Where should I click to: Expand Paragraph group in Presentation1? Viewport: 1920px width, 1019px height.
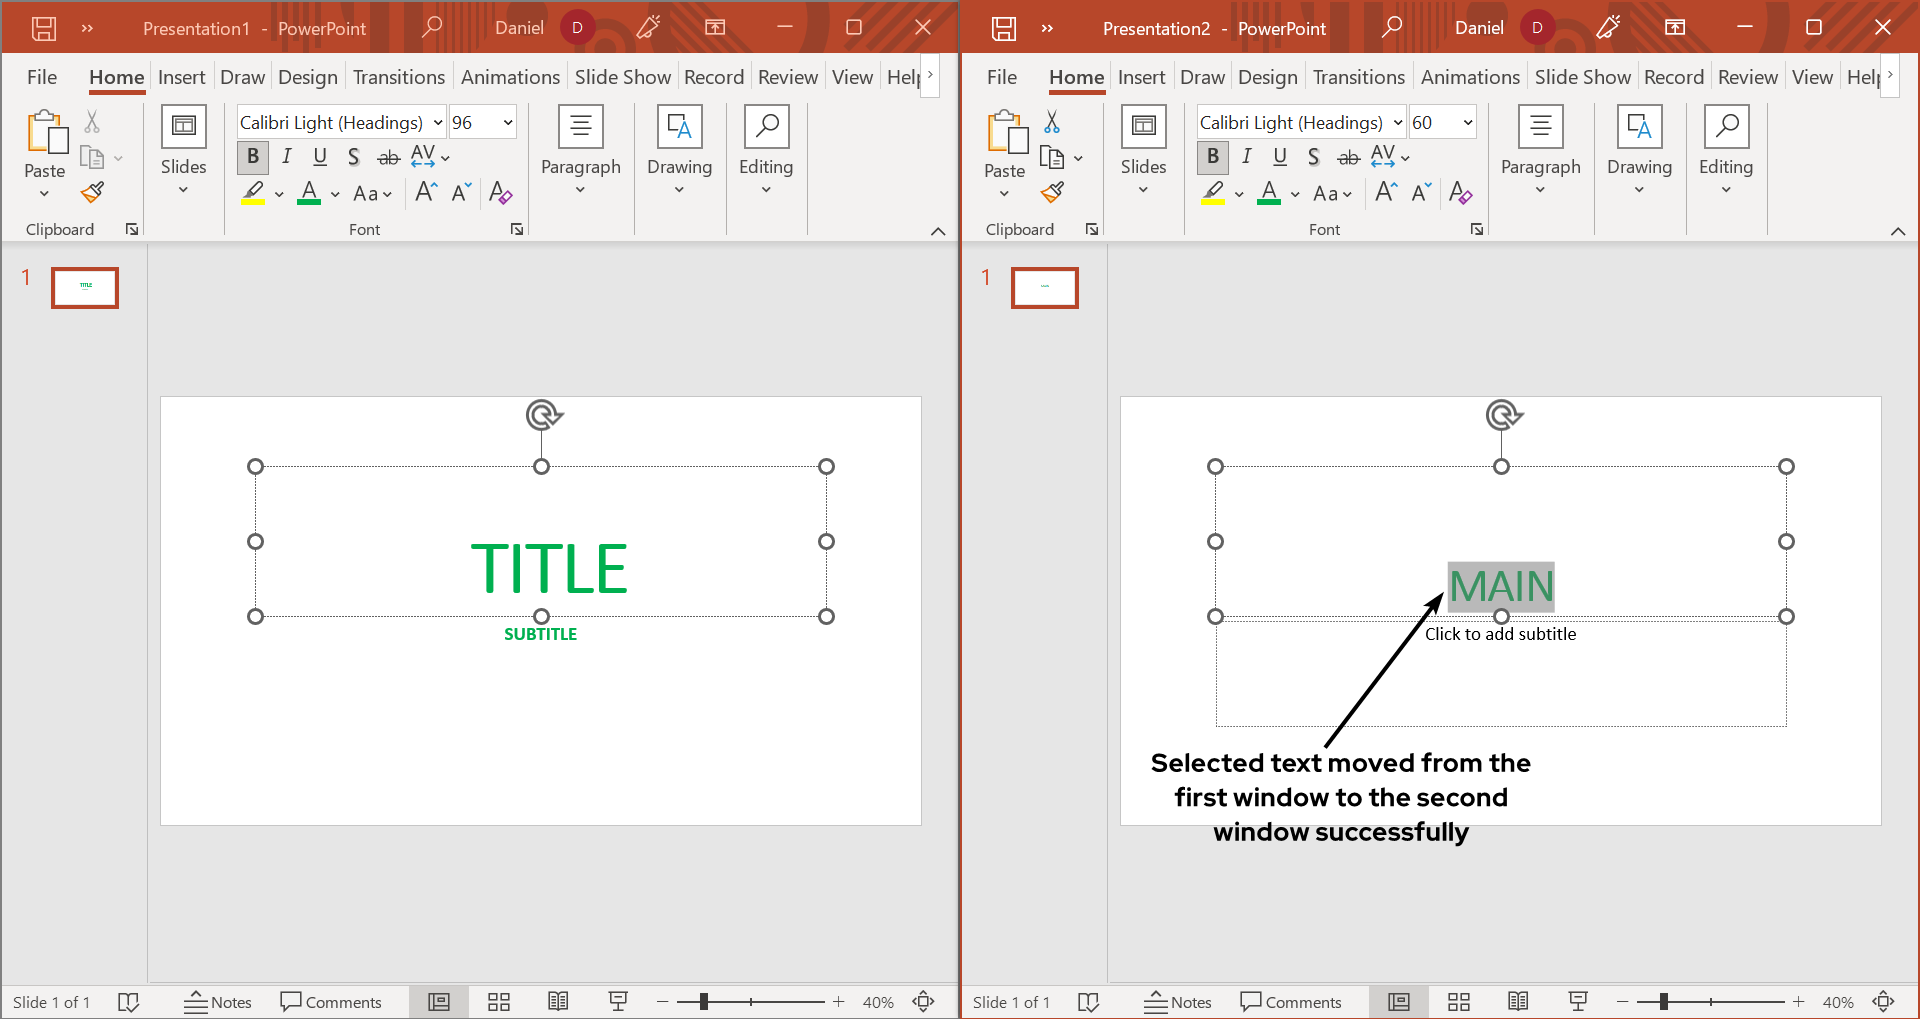580,150
